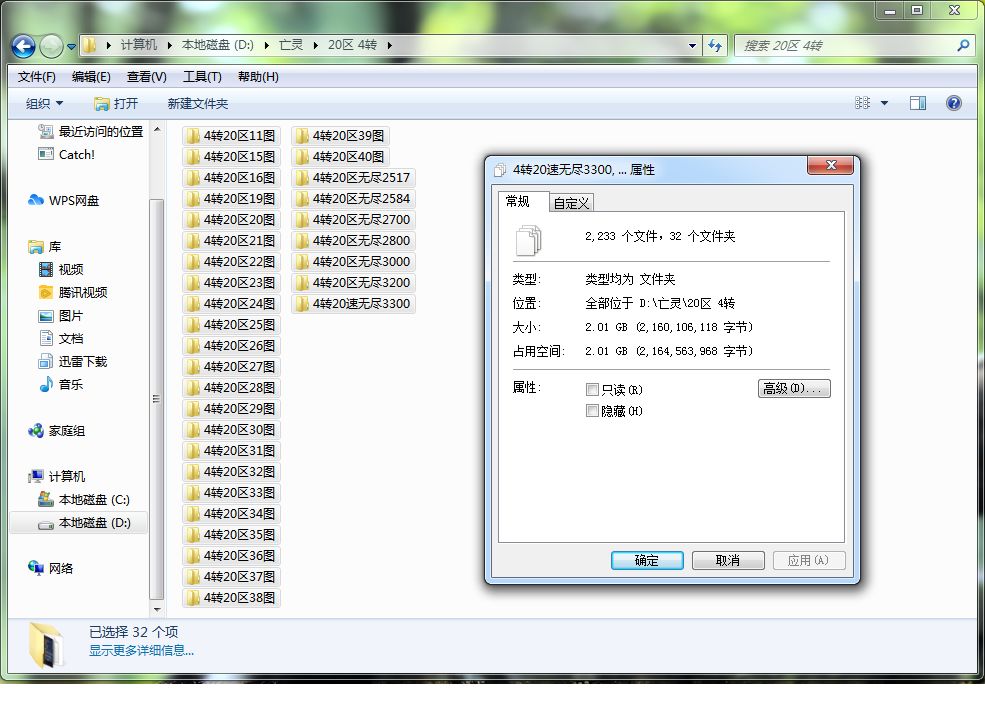Select the 4转20区40图 folder
The height and width of the screenshot is (703, 985).
(340, 156)
